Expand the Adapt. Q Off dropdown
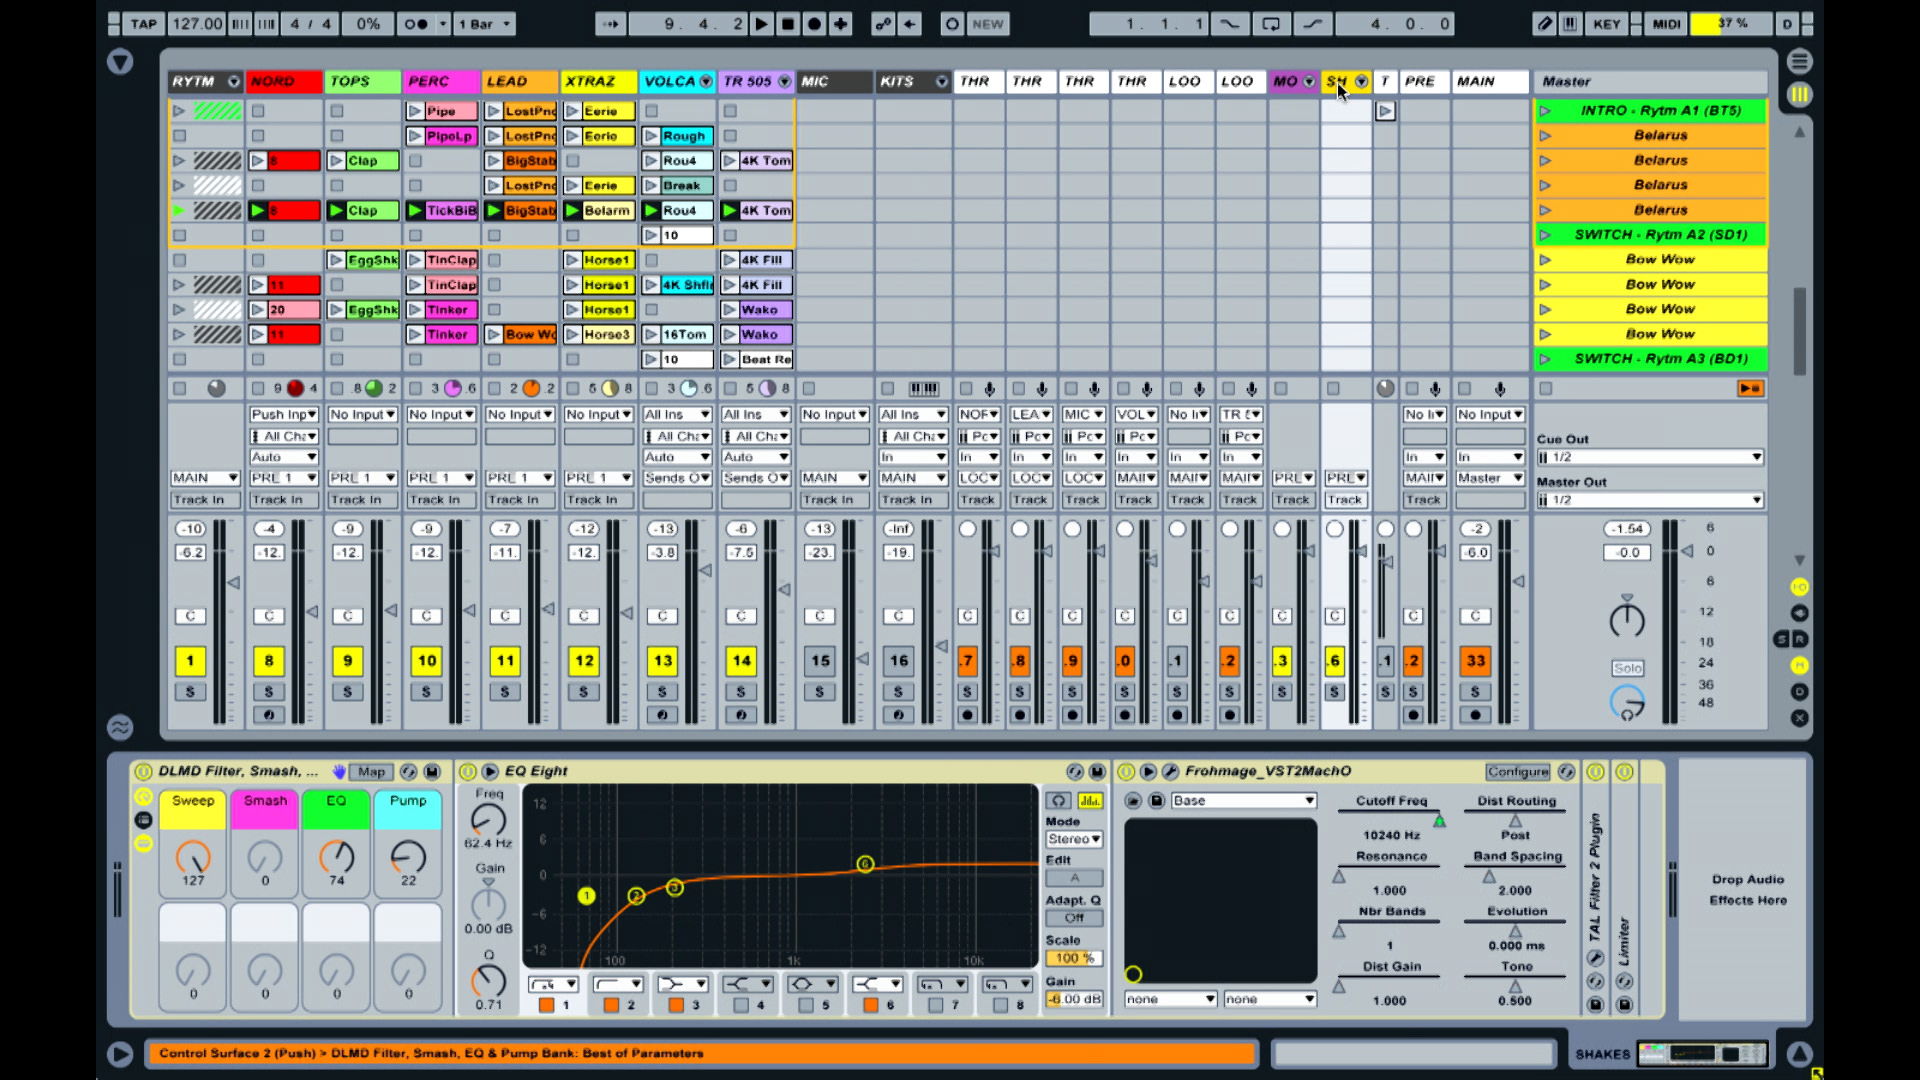The width and height of the screenshot is (1920, 1080). (x=1072, y=916)
